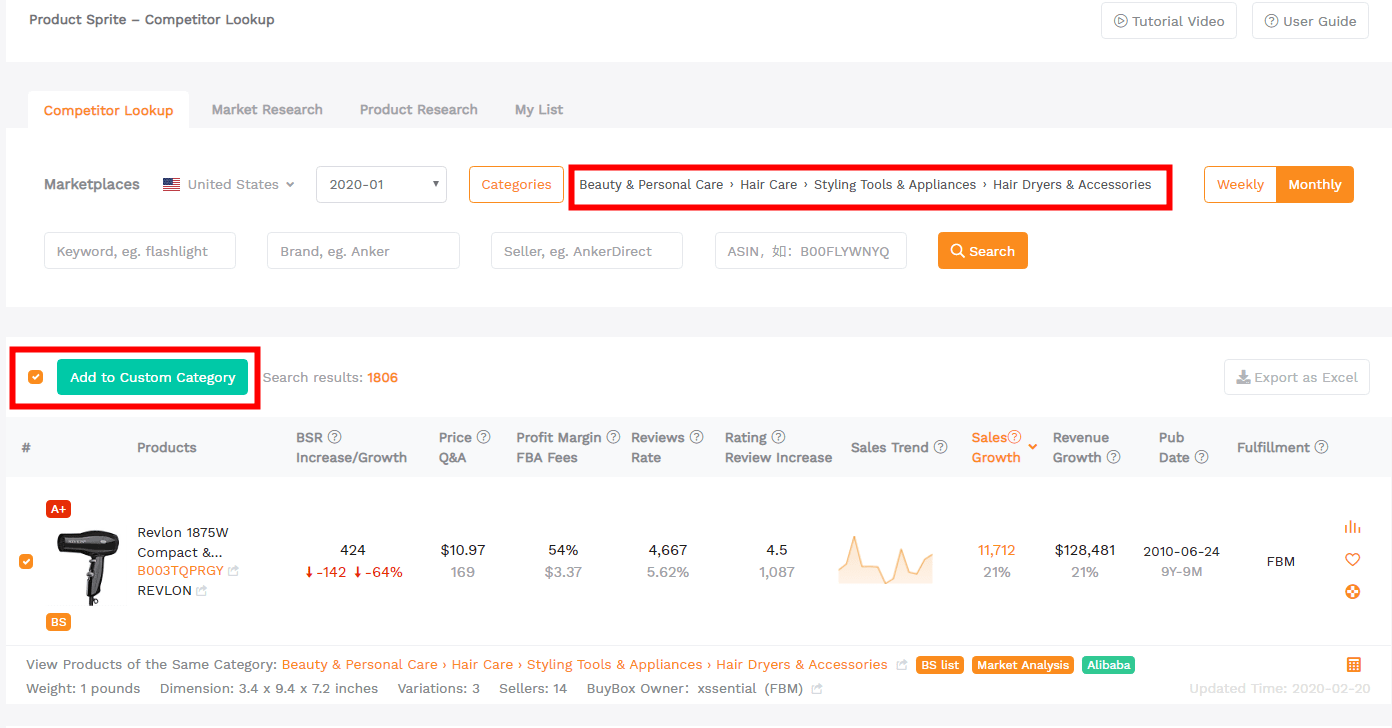Click the Keyword search input field
This screenshot has width=1392, height=728.
pyautogui.click(x=139, y=250)
